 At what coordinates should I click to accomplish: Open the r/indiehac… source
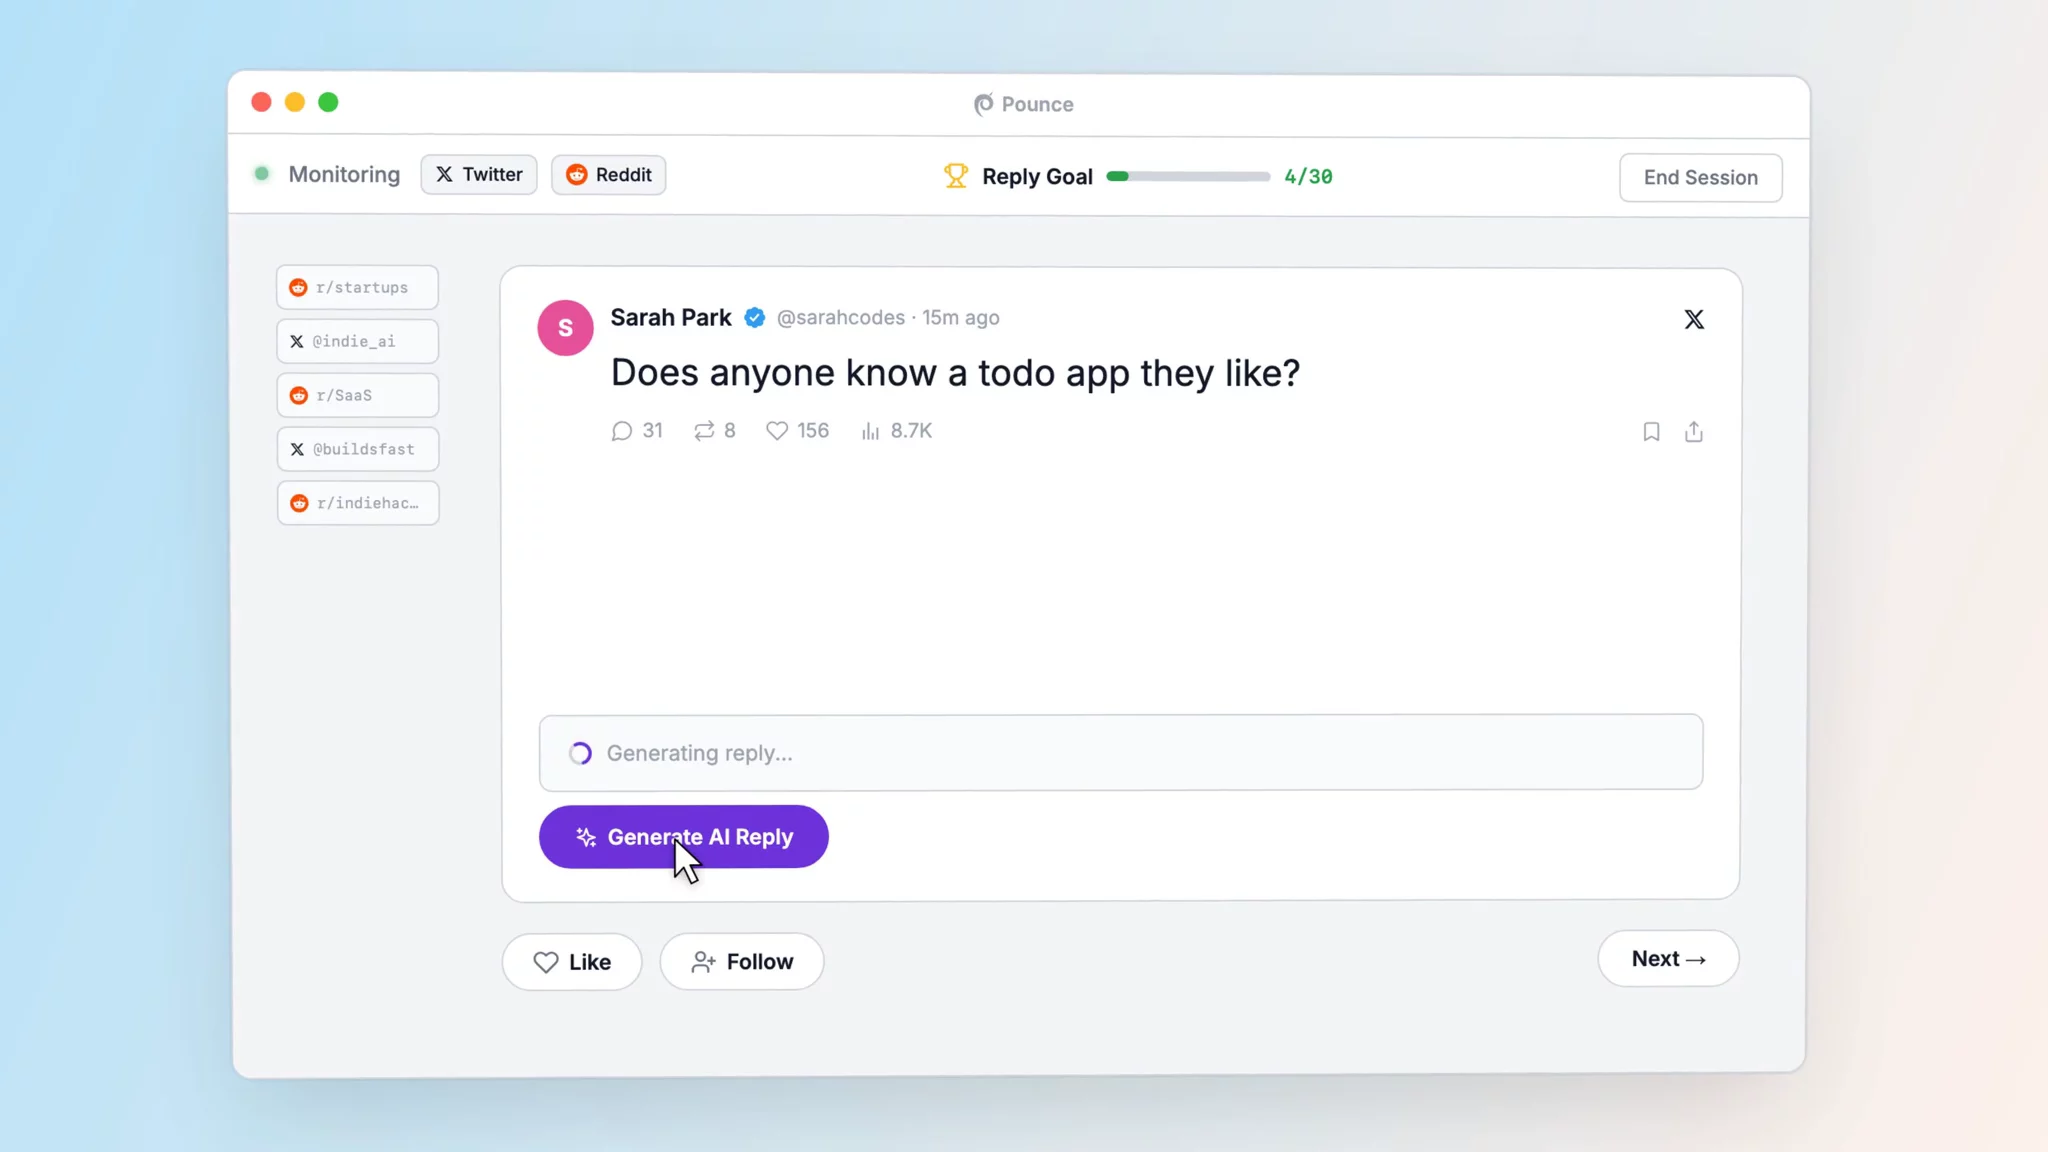click(x=358, y=503)
